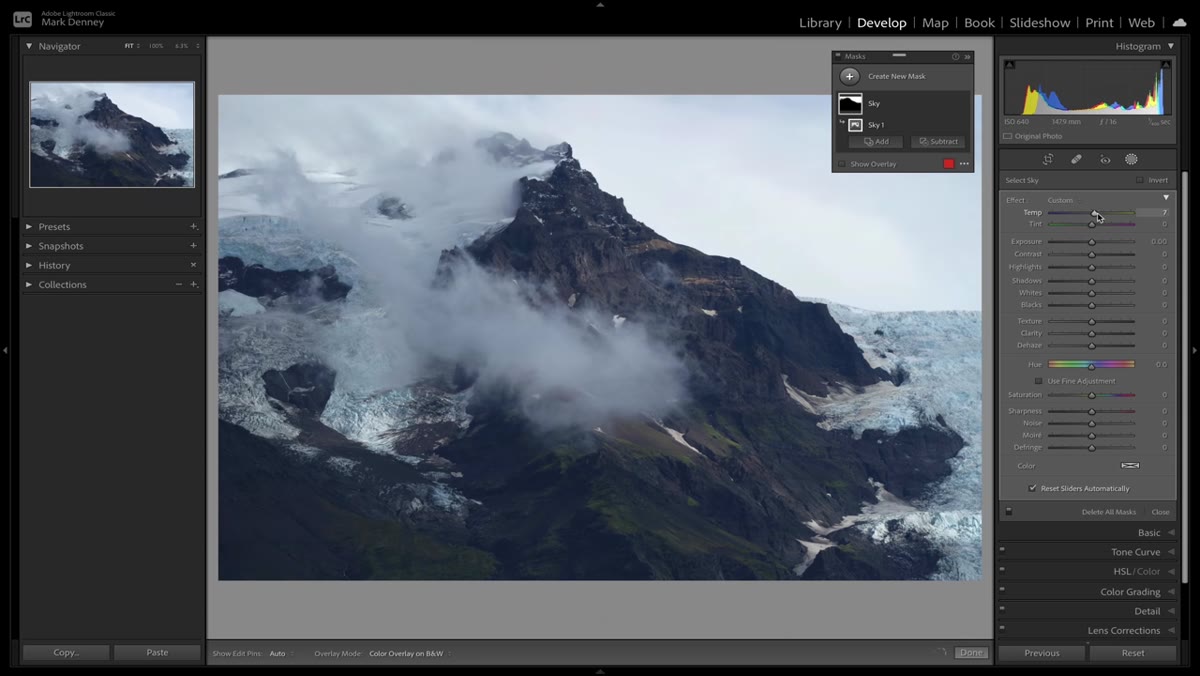
Task: Toggle shadow clipping indicator in Histogram
Action: pos(1009,65)
